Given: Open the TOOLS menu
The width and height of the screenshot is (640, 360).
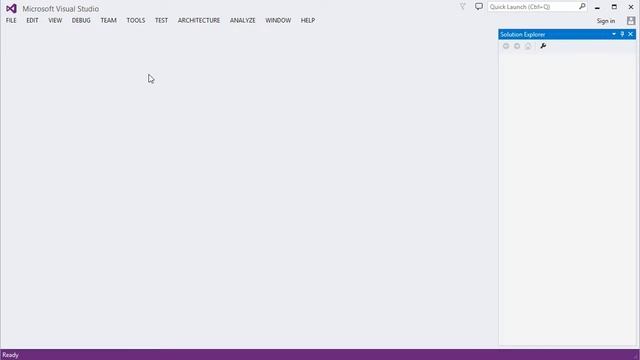Looking at the screenshot, I should 136,20.
